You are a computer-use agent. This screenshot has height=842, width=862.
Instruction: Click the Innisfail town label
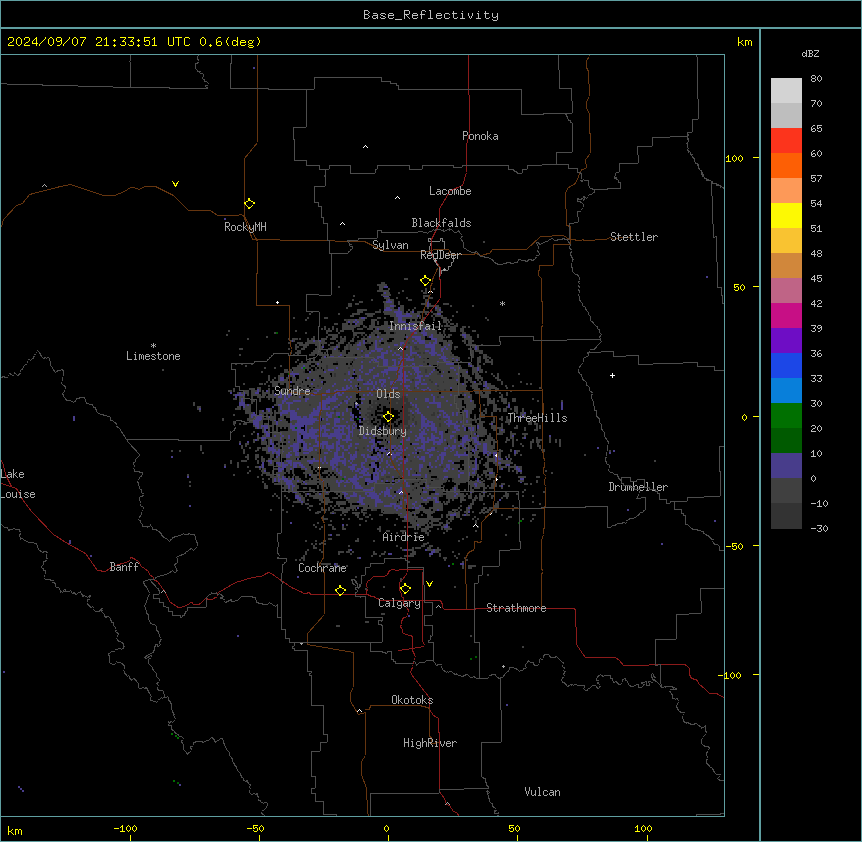pos(415,326)
